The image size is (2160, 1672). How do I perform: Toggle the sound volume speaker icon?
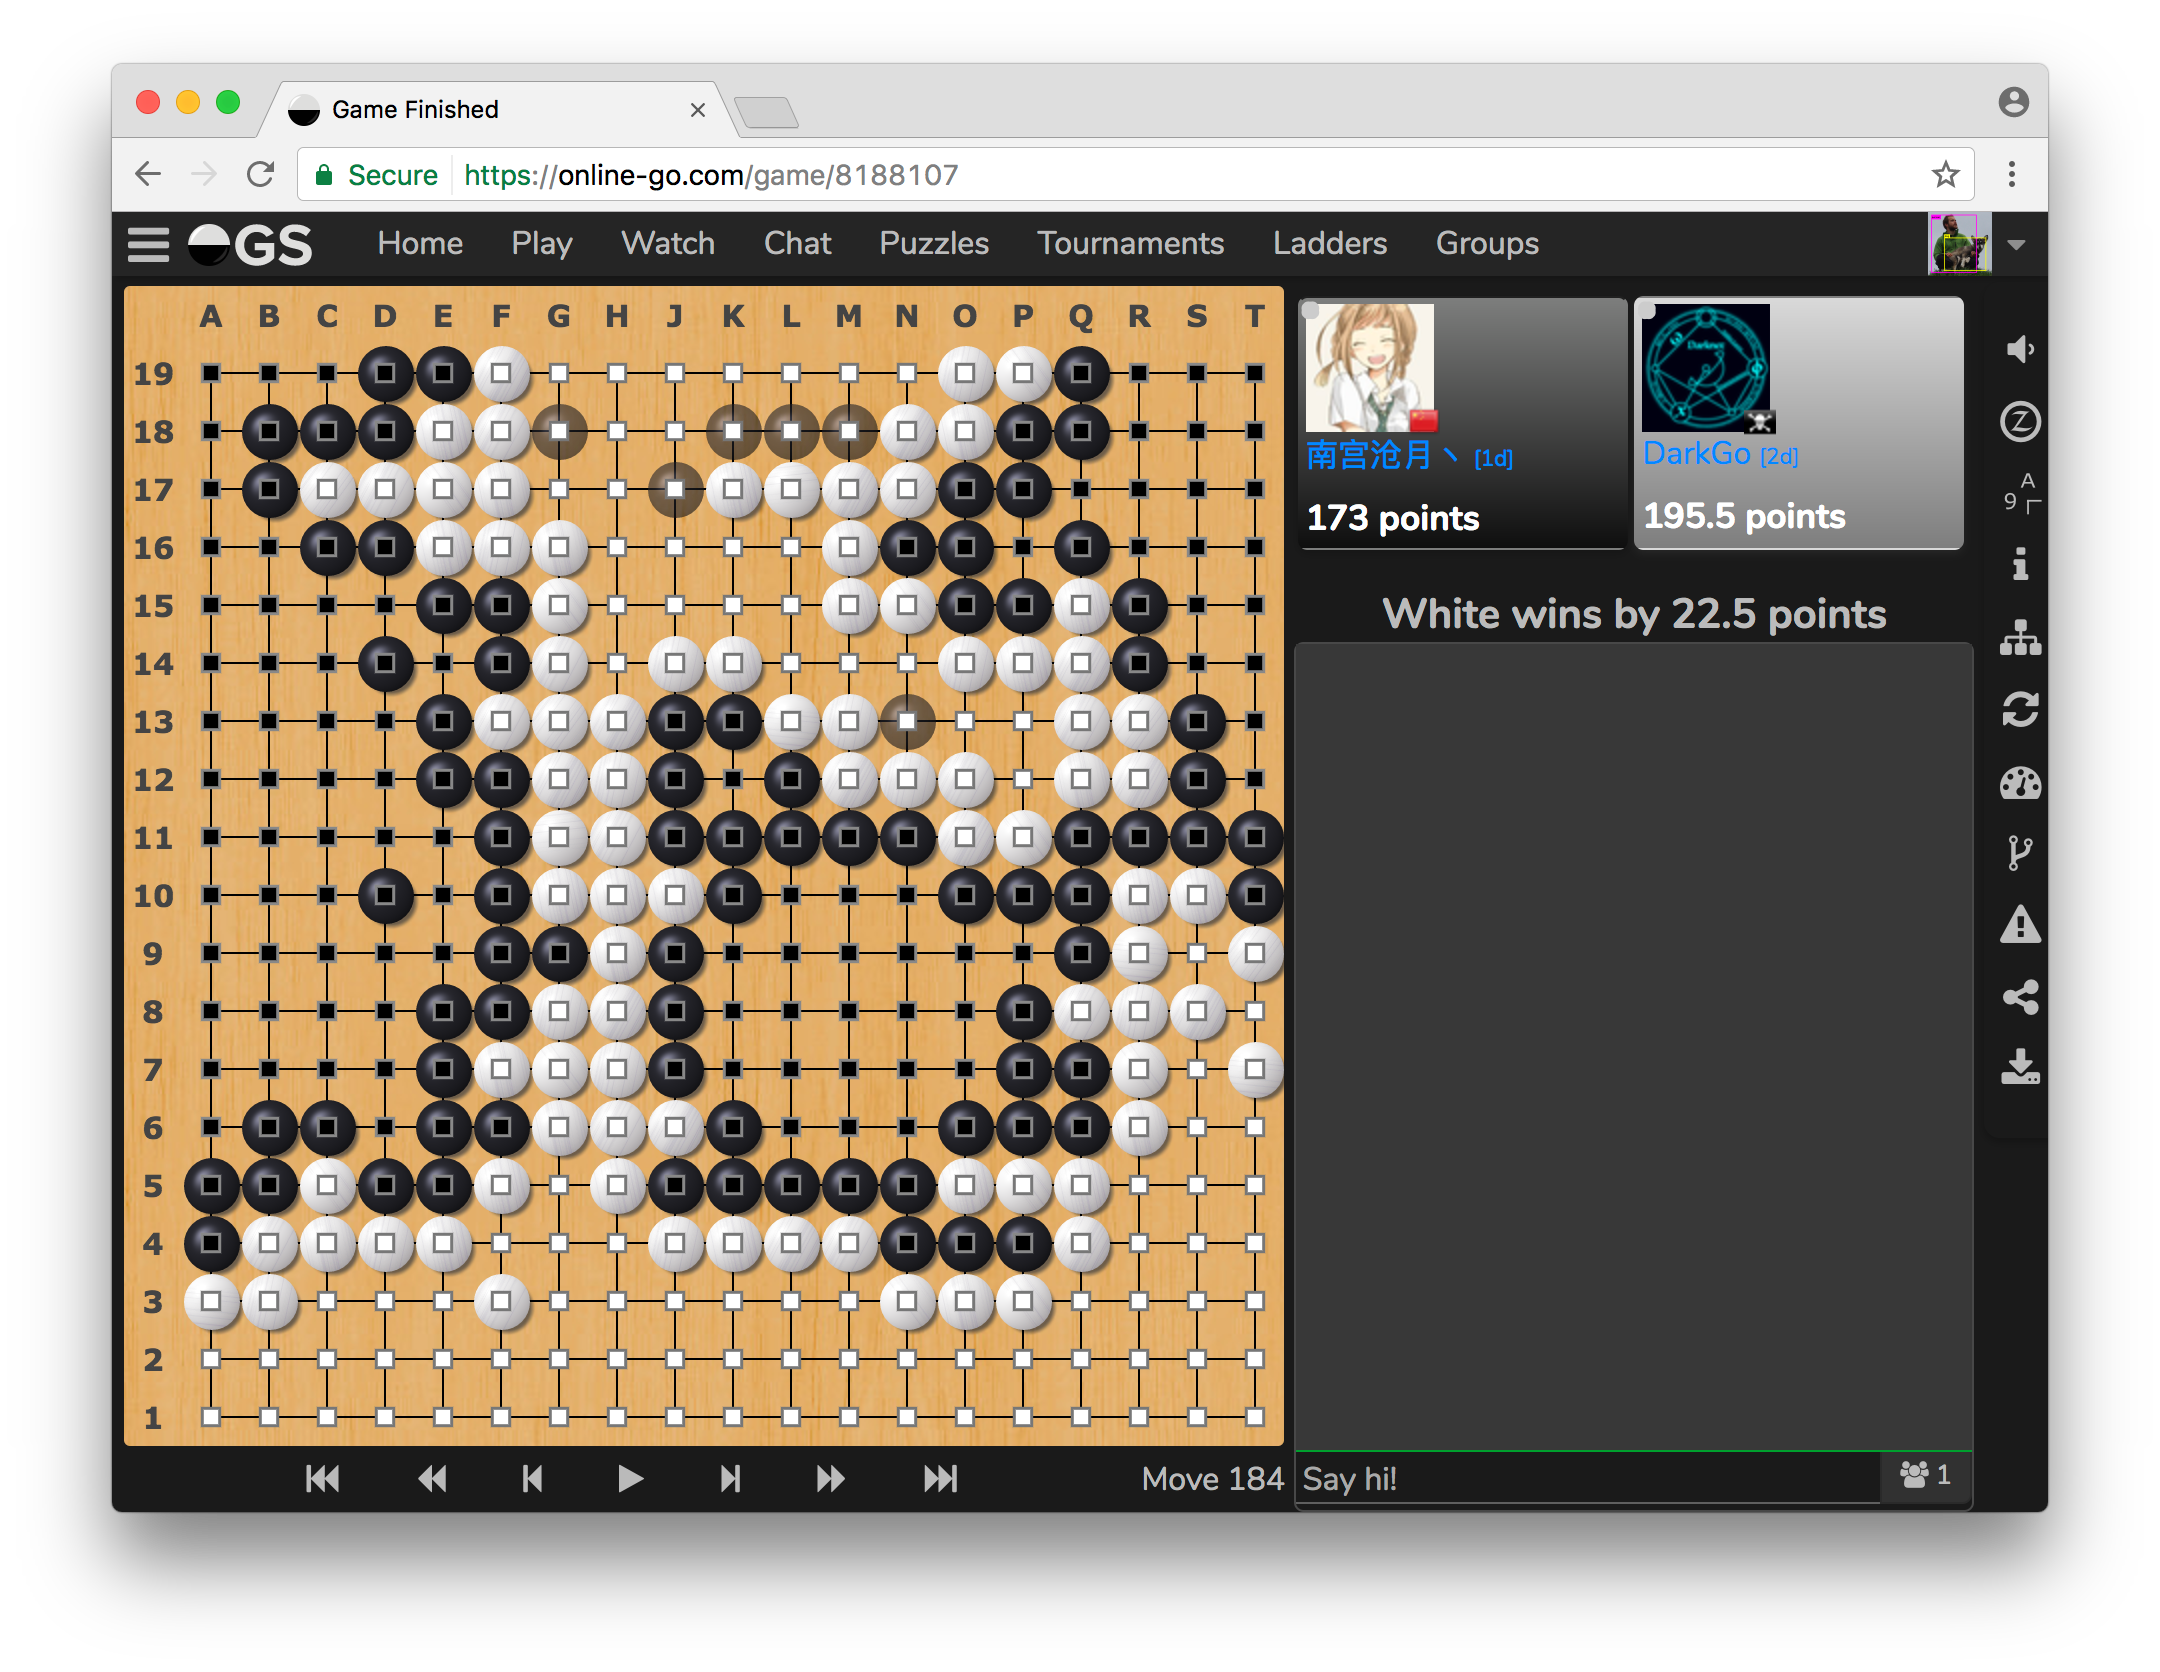click(2020, 349)
